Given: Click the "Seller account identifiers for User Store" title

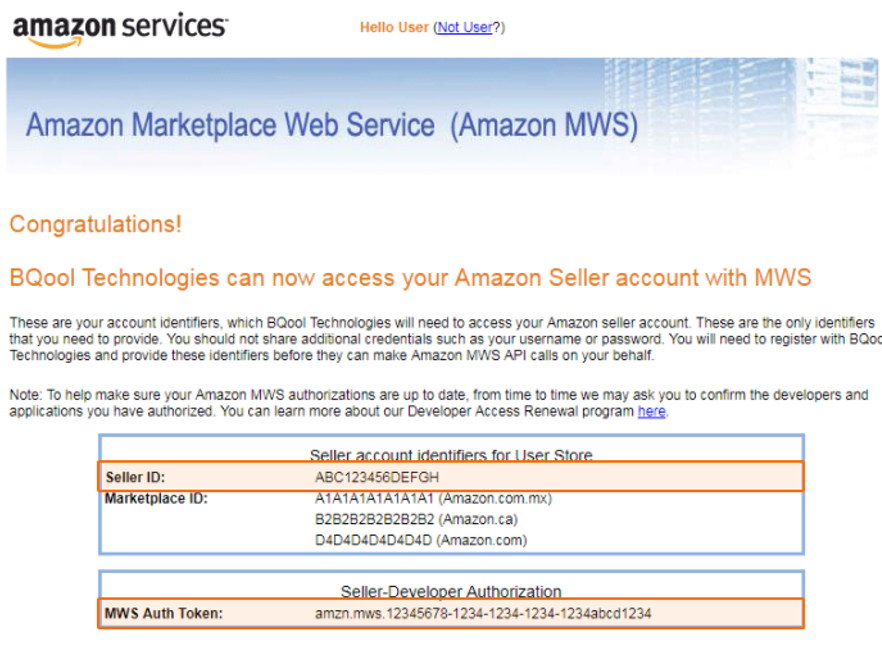Looking at the screenshot, I should [451, 454].
